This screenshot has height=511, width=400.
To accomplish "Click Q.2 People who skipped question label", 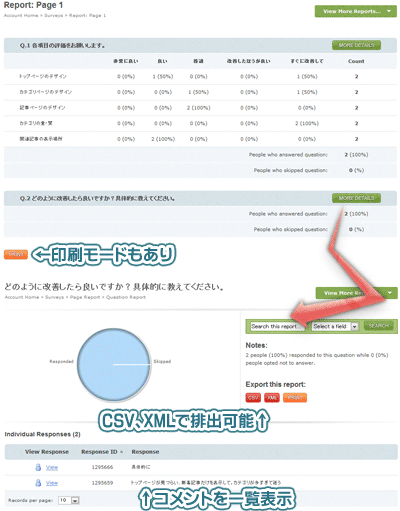I will (290, 229).
